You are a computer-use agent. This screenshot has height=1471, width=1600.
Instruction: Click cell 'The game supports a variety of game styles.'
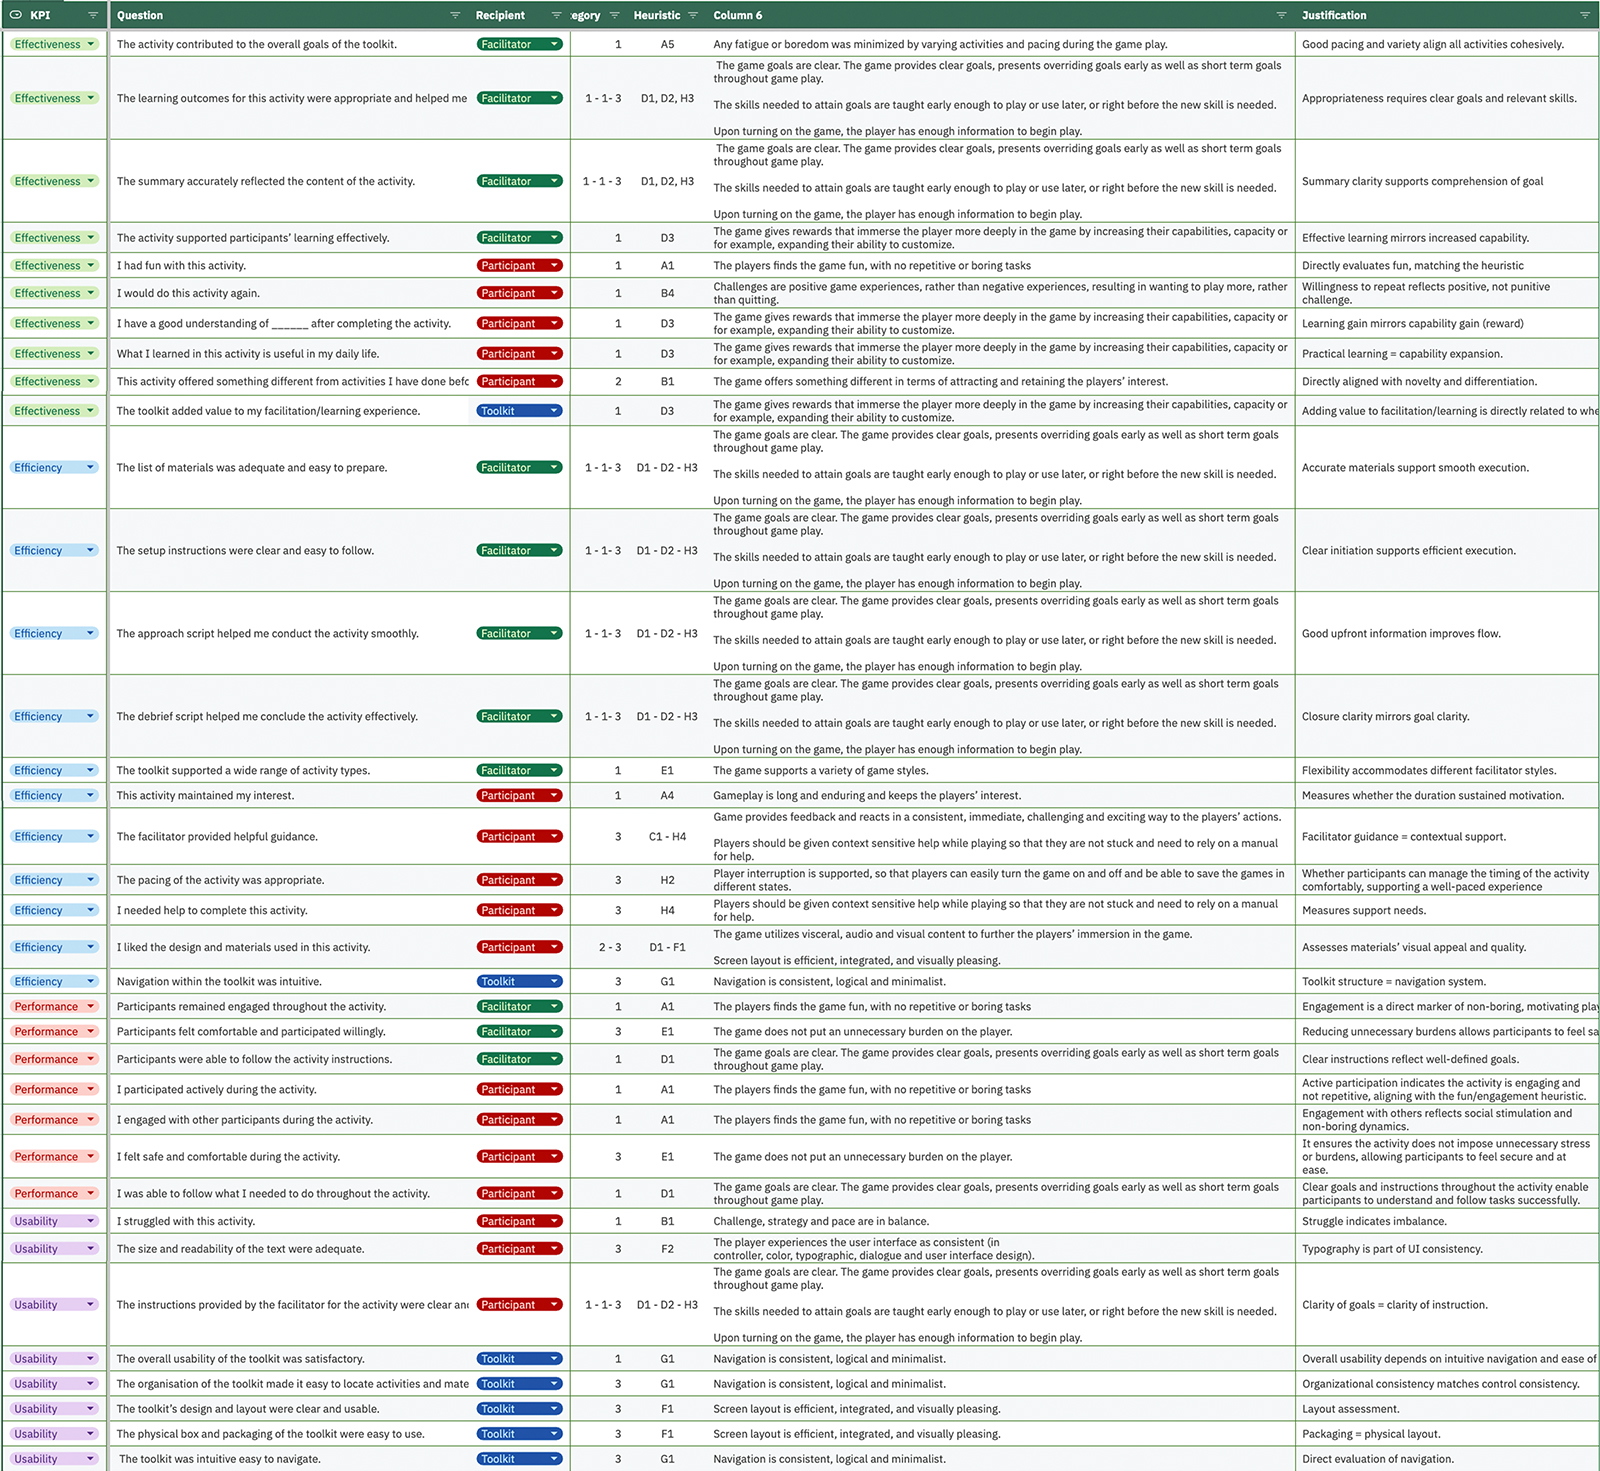pyautogui.click(x=821, y=771)
